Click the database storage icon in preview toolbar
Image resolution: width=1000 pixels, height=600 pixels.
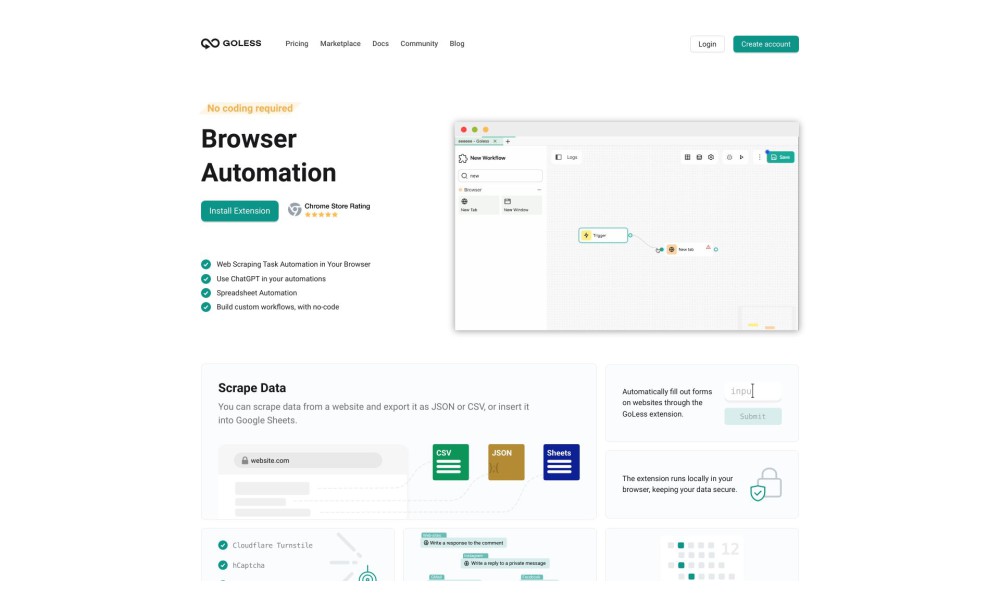[x=699, y=157]
